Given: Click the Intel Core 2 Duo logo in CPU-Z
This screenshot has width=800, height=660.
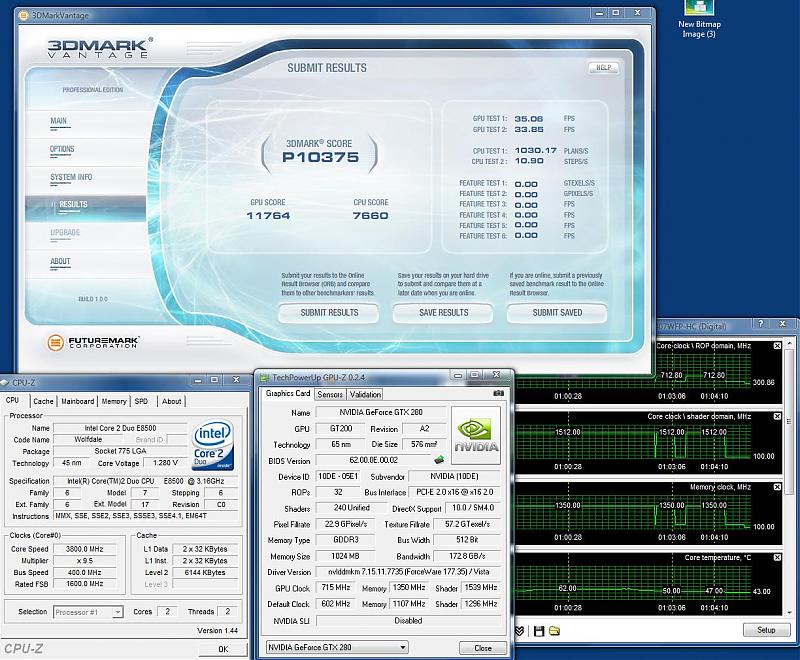Looking at the screenshot, I should click(x=213, y=444).
